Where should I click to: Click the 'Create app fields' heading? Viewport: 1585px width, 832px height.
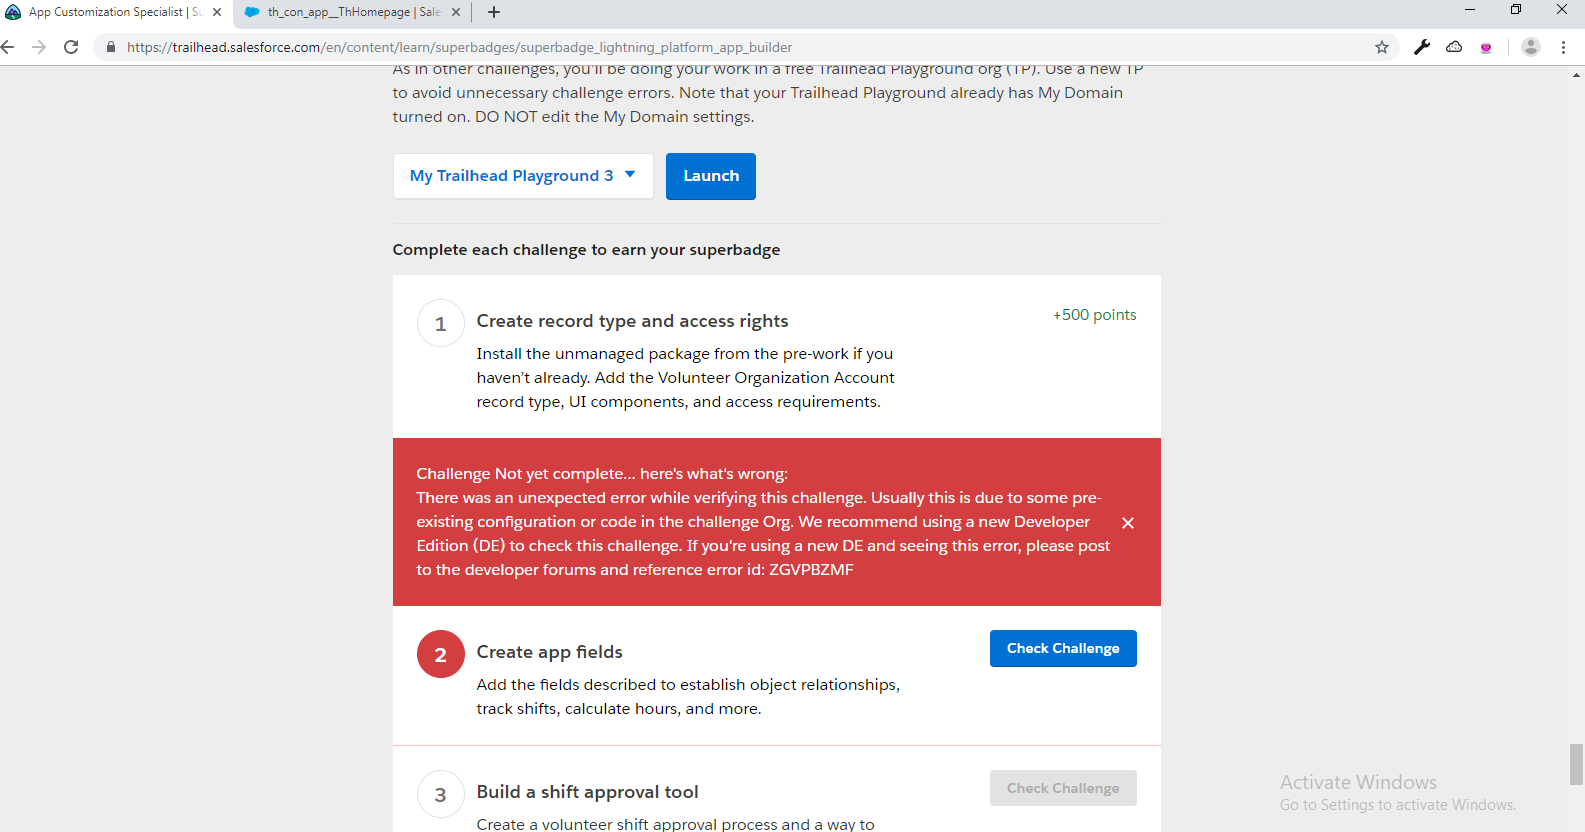tap(549, 652)
